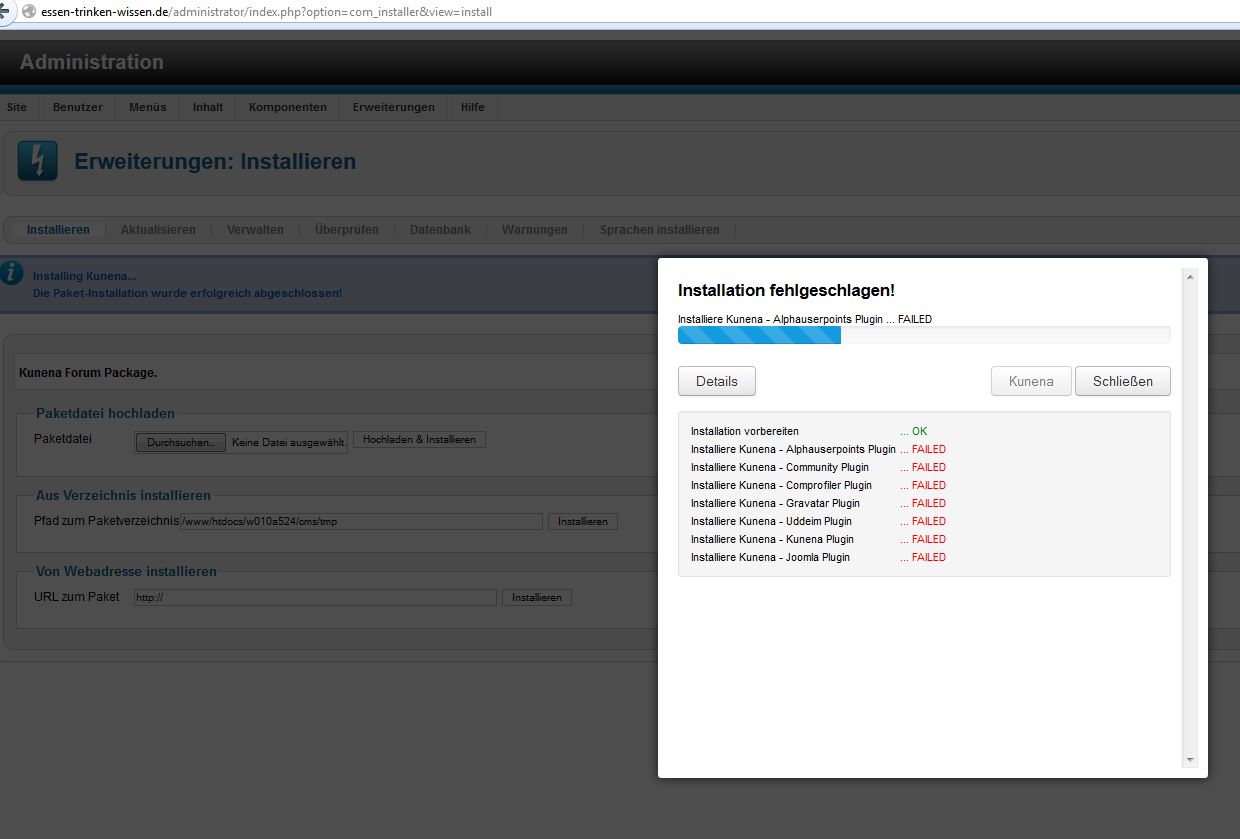Switch to the Verwalten tab
The image size is (1240, 839).
255,230
